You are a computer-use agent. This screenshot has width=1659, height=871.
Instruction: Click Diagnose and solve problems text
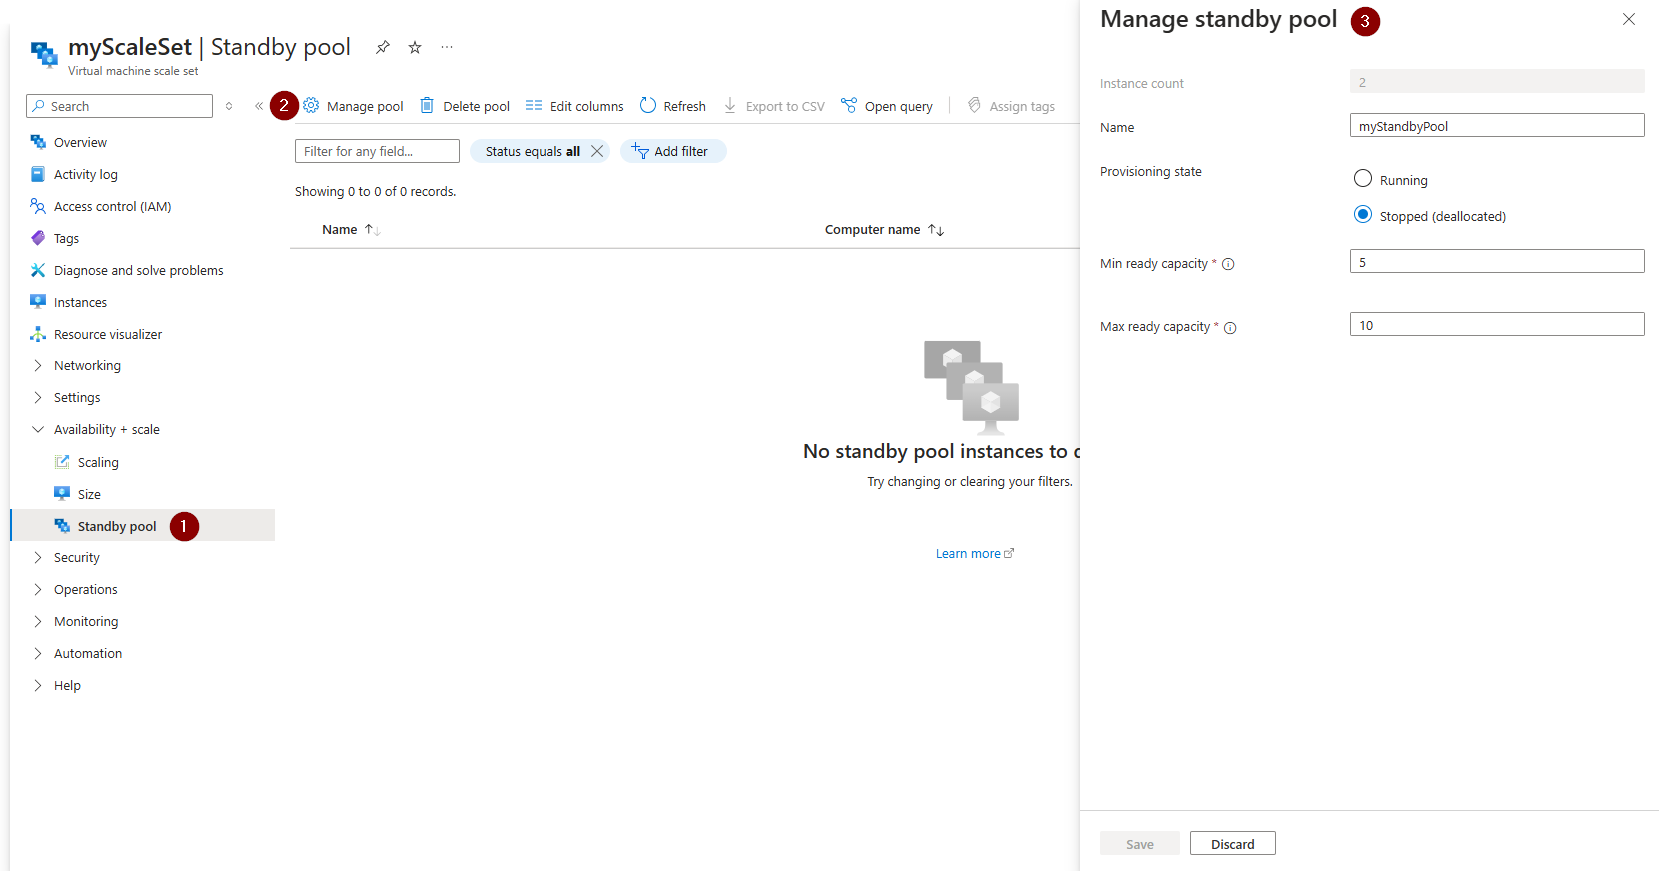click(x=139, y=271)
